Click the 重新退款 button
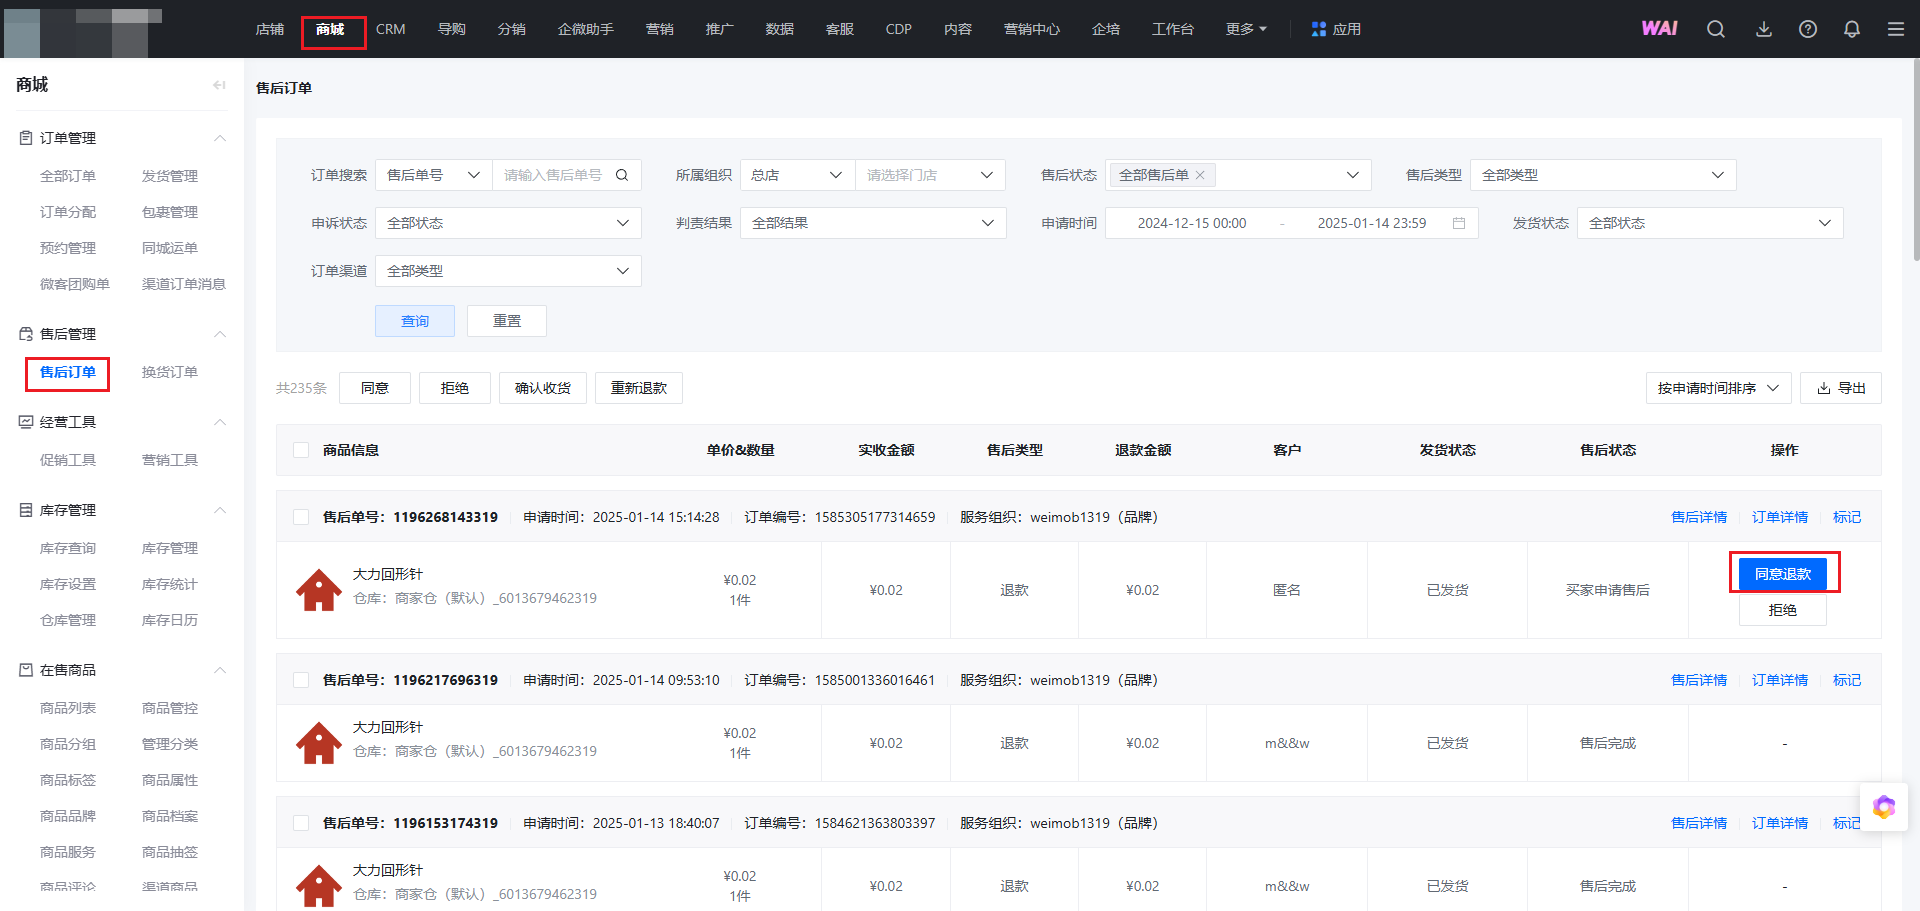This screenshot has width=1920, height=911. pyautogui.click(x=639, y=388)
